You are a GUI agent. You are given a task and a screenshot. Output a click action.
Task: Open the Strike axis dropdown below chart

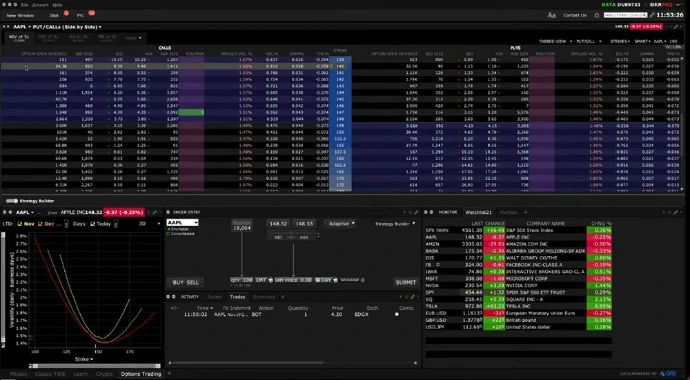coord(84,359)
